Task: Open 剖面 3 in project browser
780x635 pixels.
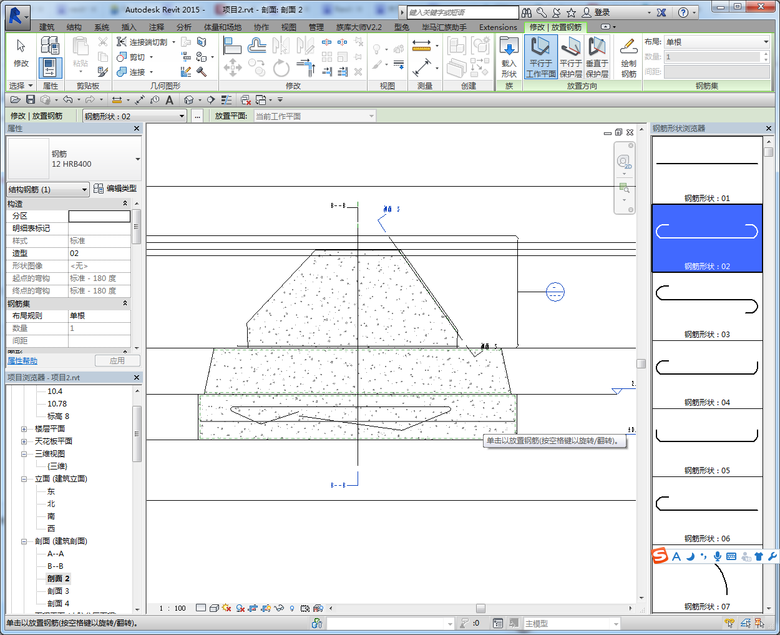Action: coord(58,591)
